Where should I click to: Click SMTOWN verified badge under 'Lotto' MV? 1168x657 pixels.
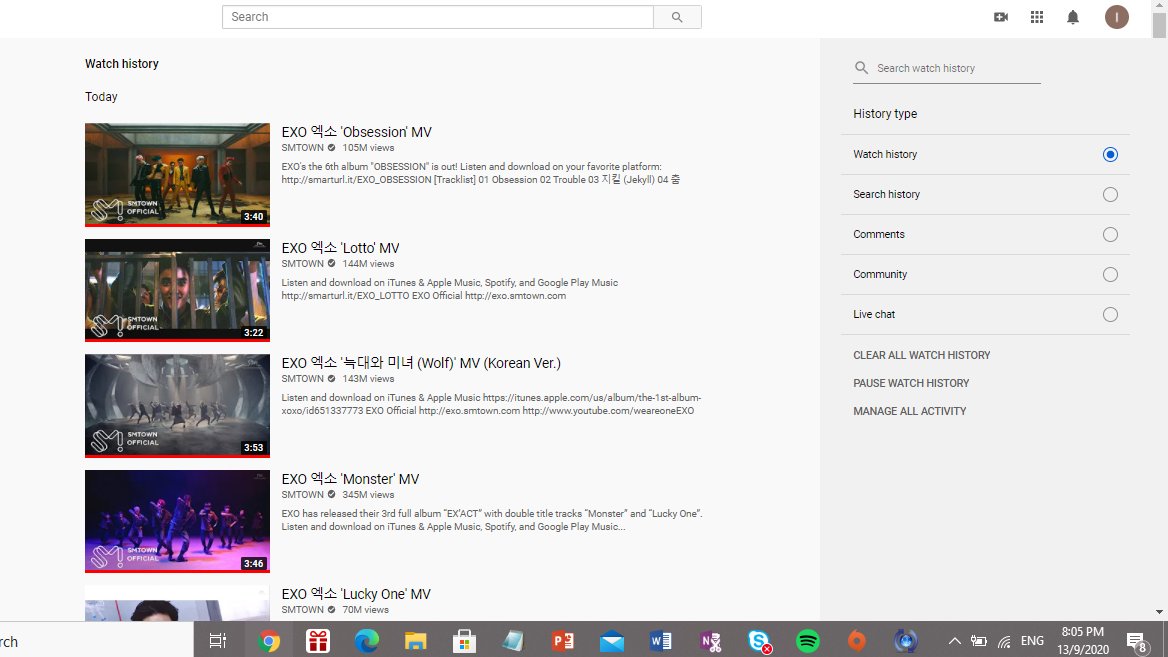coord(331,264)
